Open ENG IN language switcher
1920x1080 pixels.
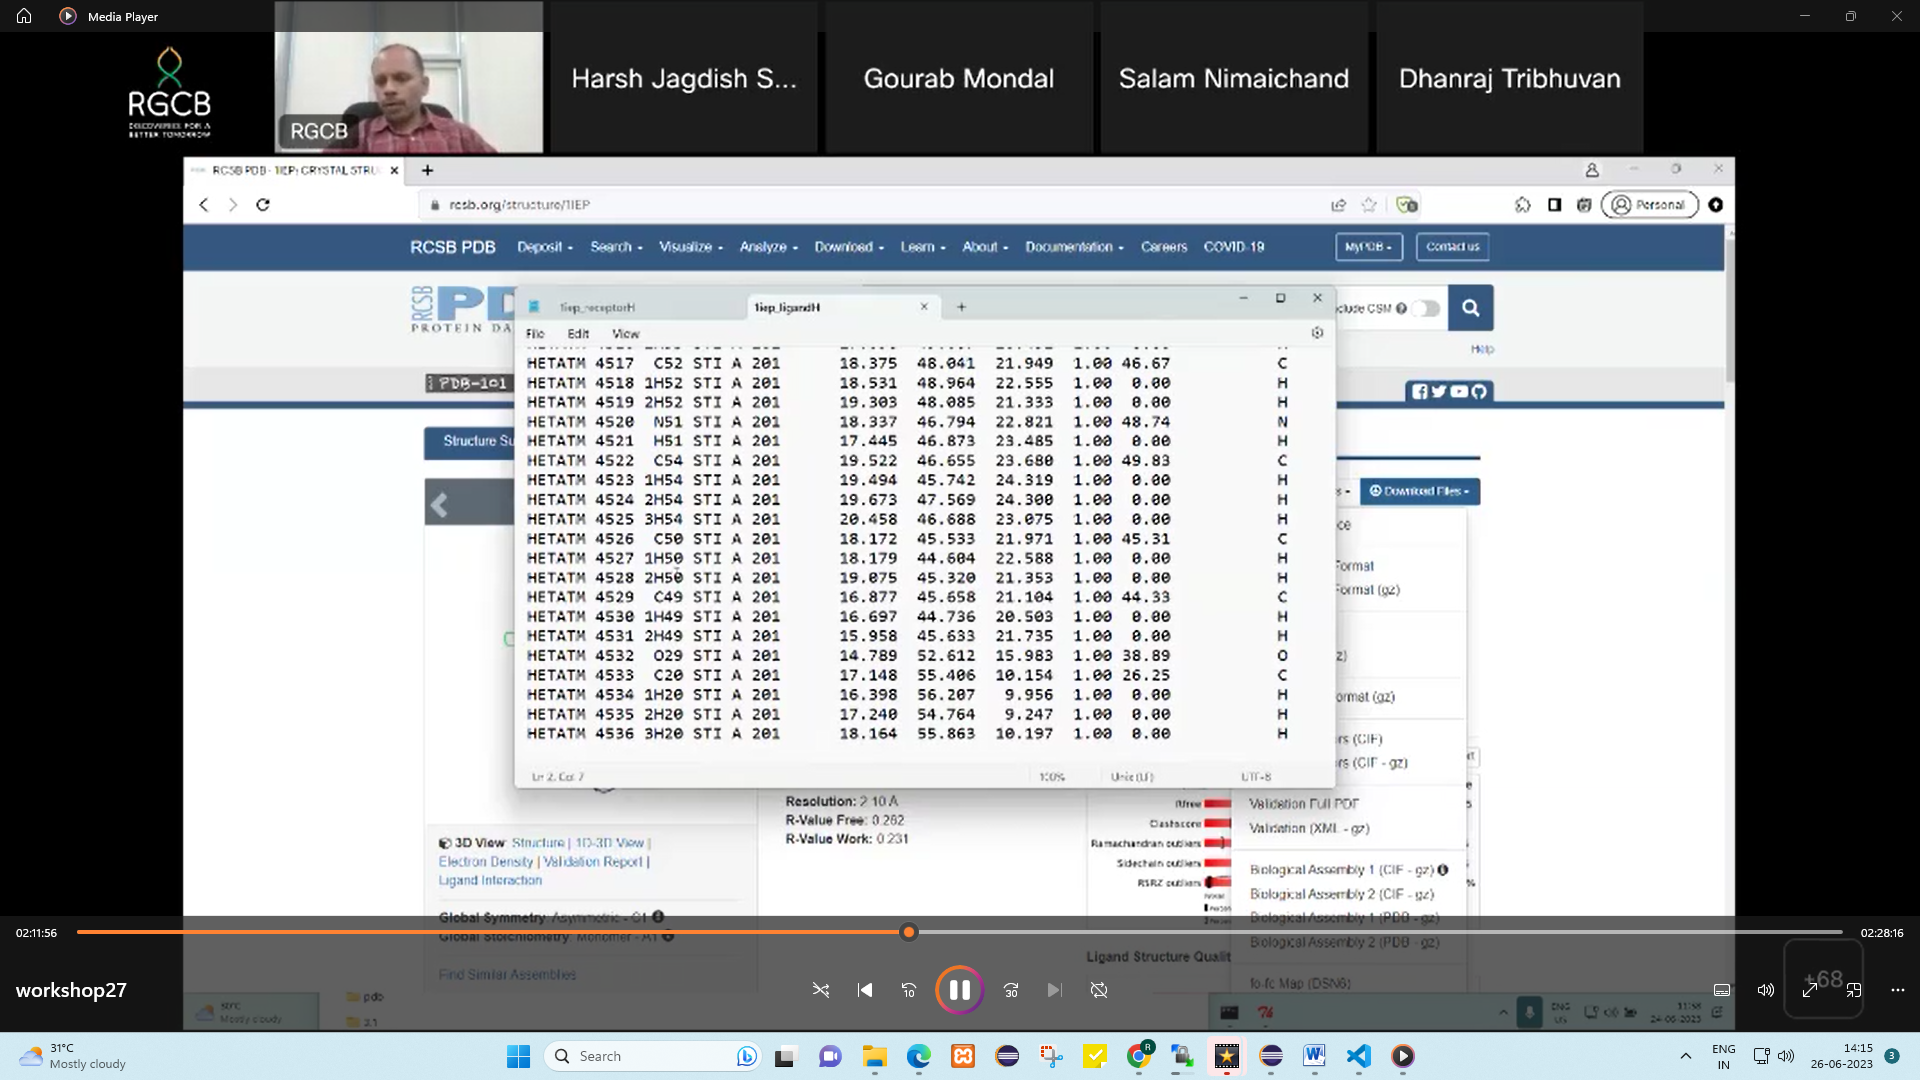click(1723, 1056)
